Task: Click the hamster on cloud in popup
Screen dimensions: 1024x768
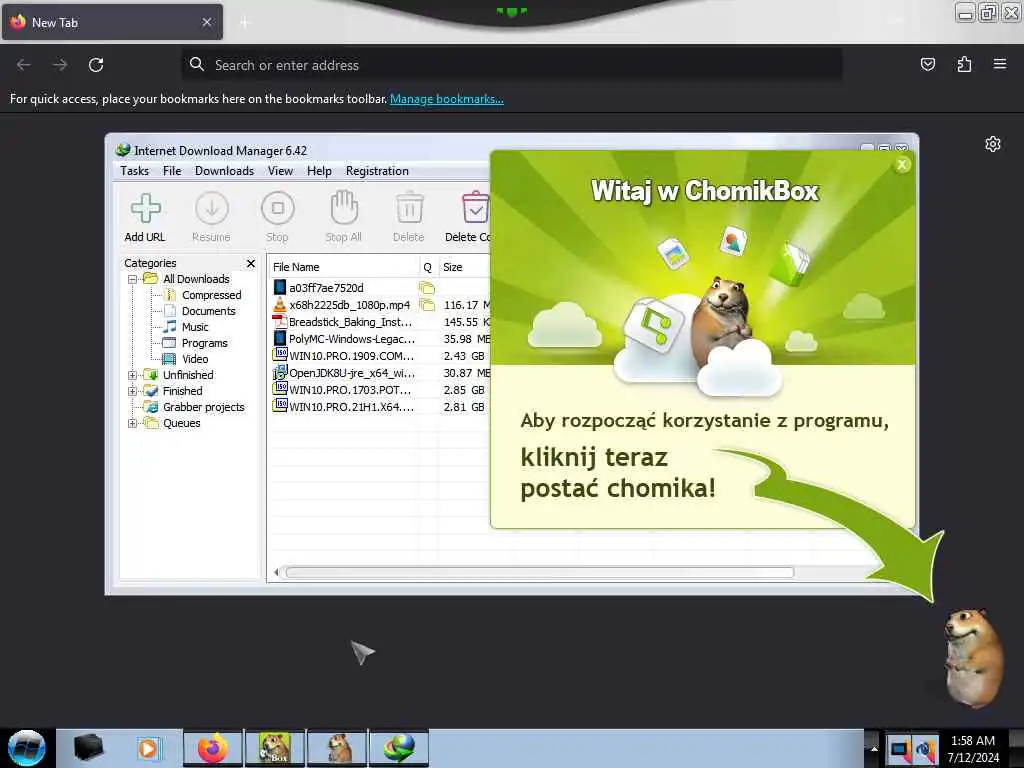Action: pyautogui.click(x=722, y=320)
